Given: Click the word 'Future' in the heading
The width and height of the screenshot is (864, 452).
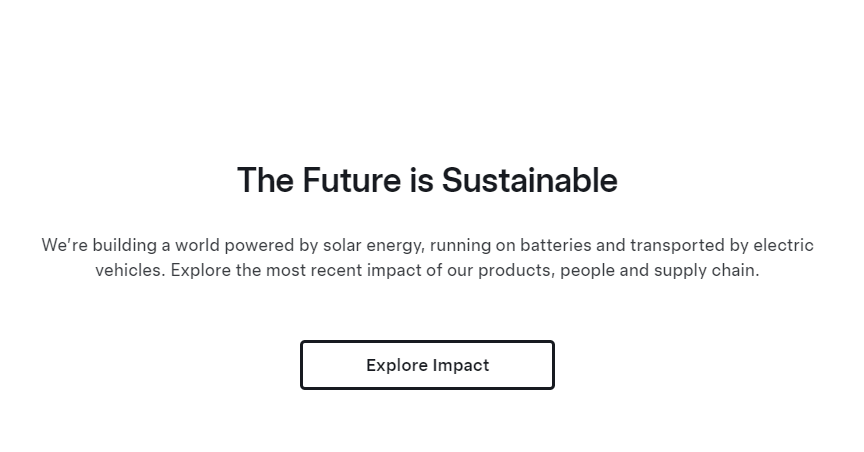Looking at the screenshot, I should click(352, 180).
